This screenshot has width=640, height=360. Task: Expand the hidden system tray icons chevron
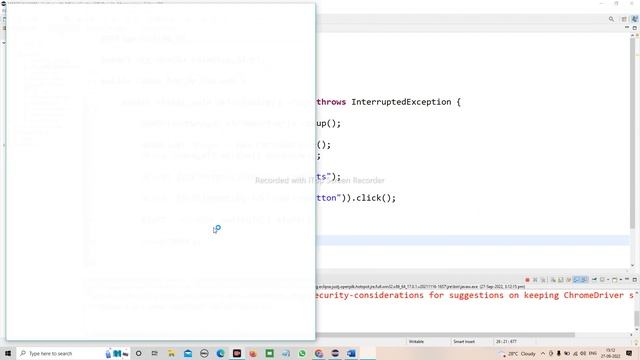(543, 353)
